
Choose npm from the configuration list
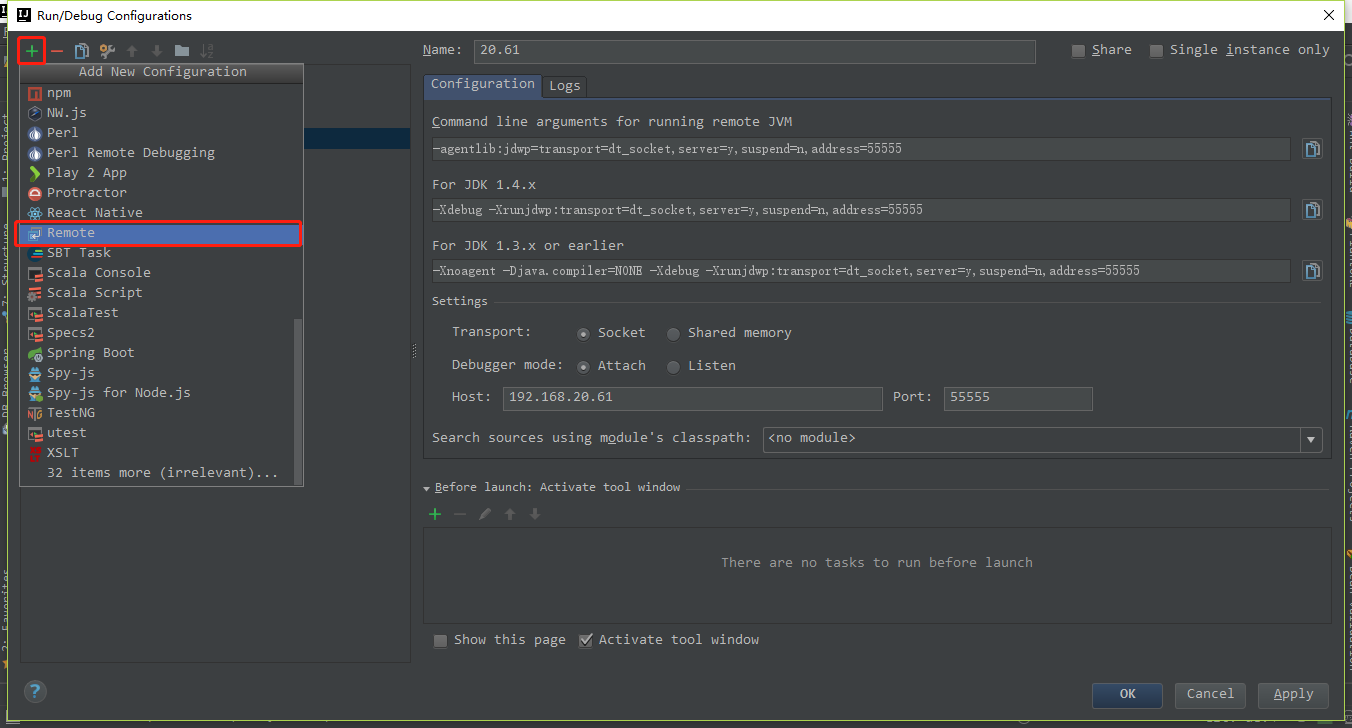click(x=161, y=93)
